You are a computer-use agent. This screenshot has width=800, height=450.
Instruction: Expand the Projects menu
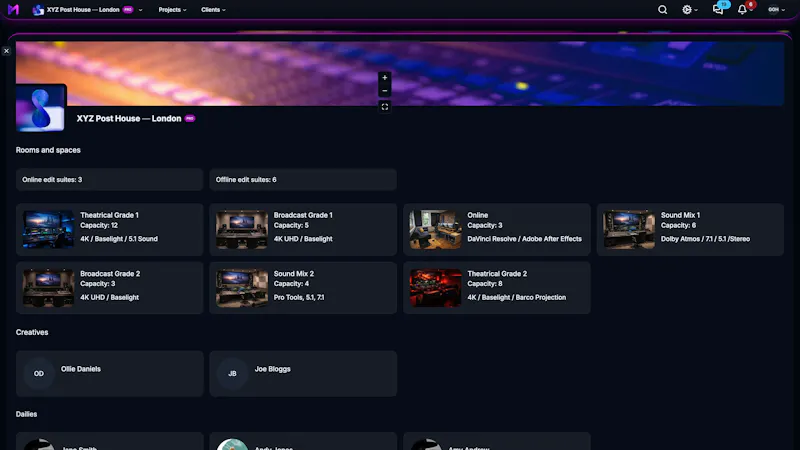(x=172, y=10)
